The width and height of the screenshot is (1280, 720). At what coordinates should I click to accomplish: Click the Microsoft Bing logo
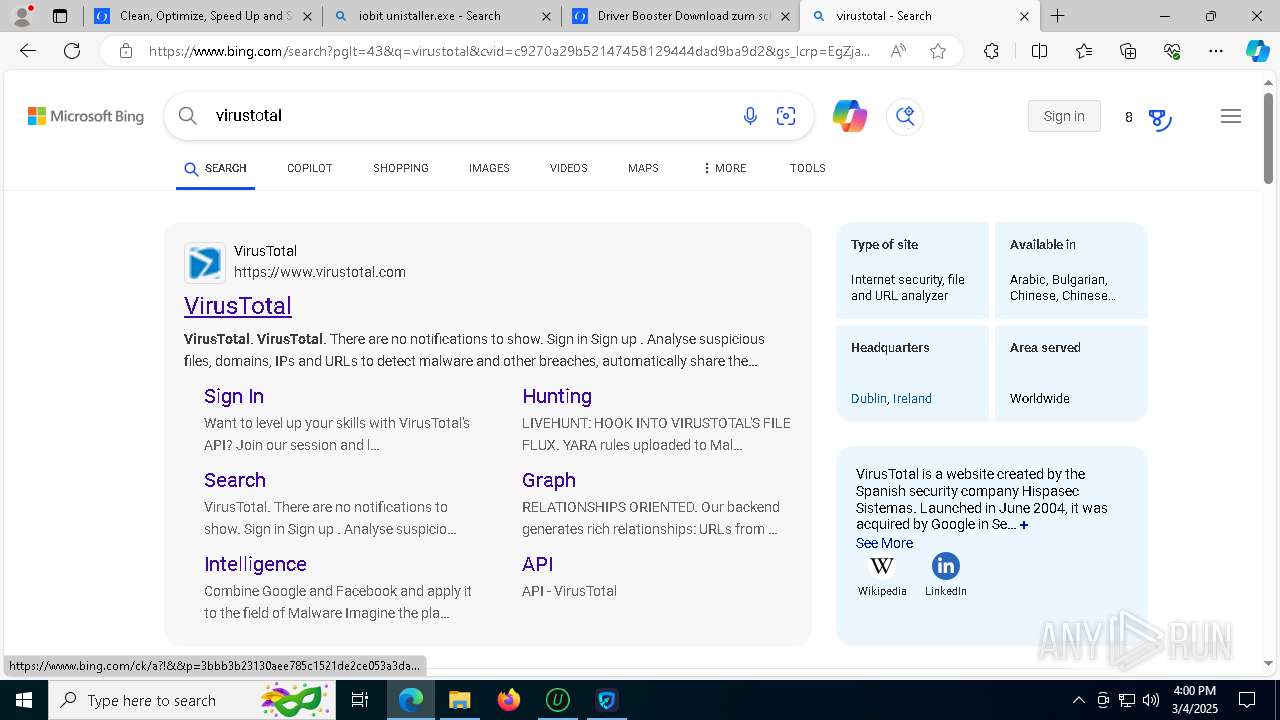(86, 116)
